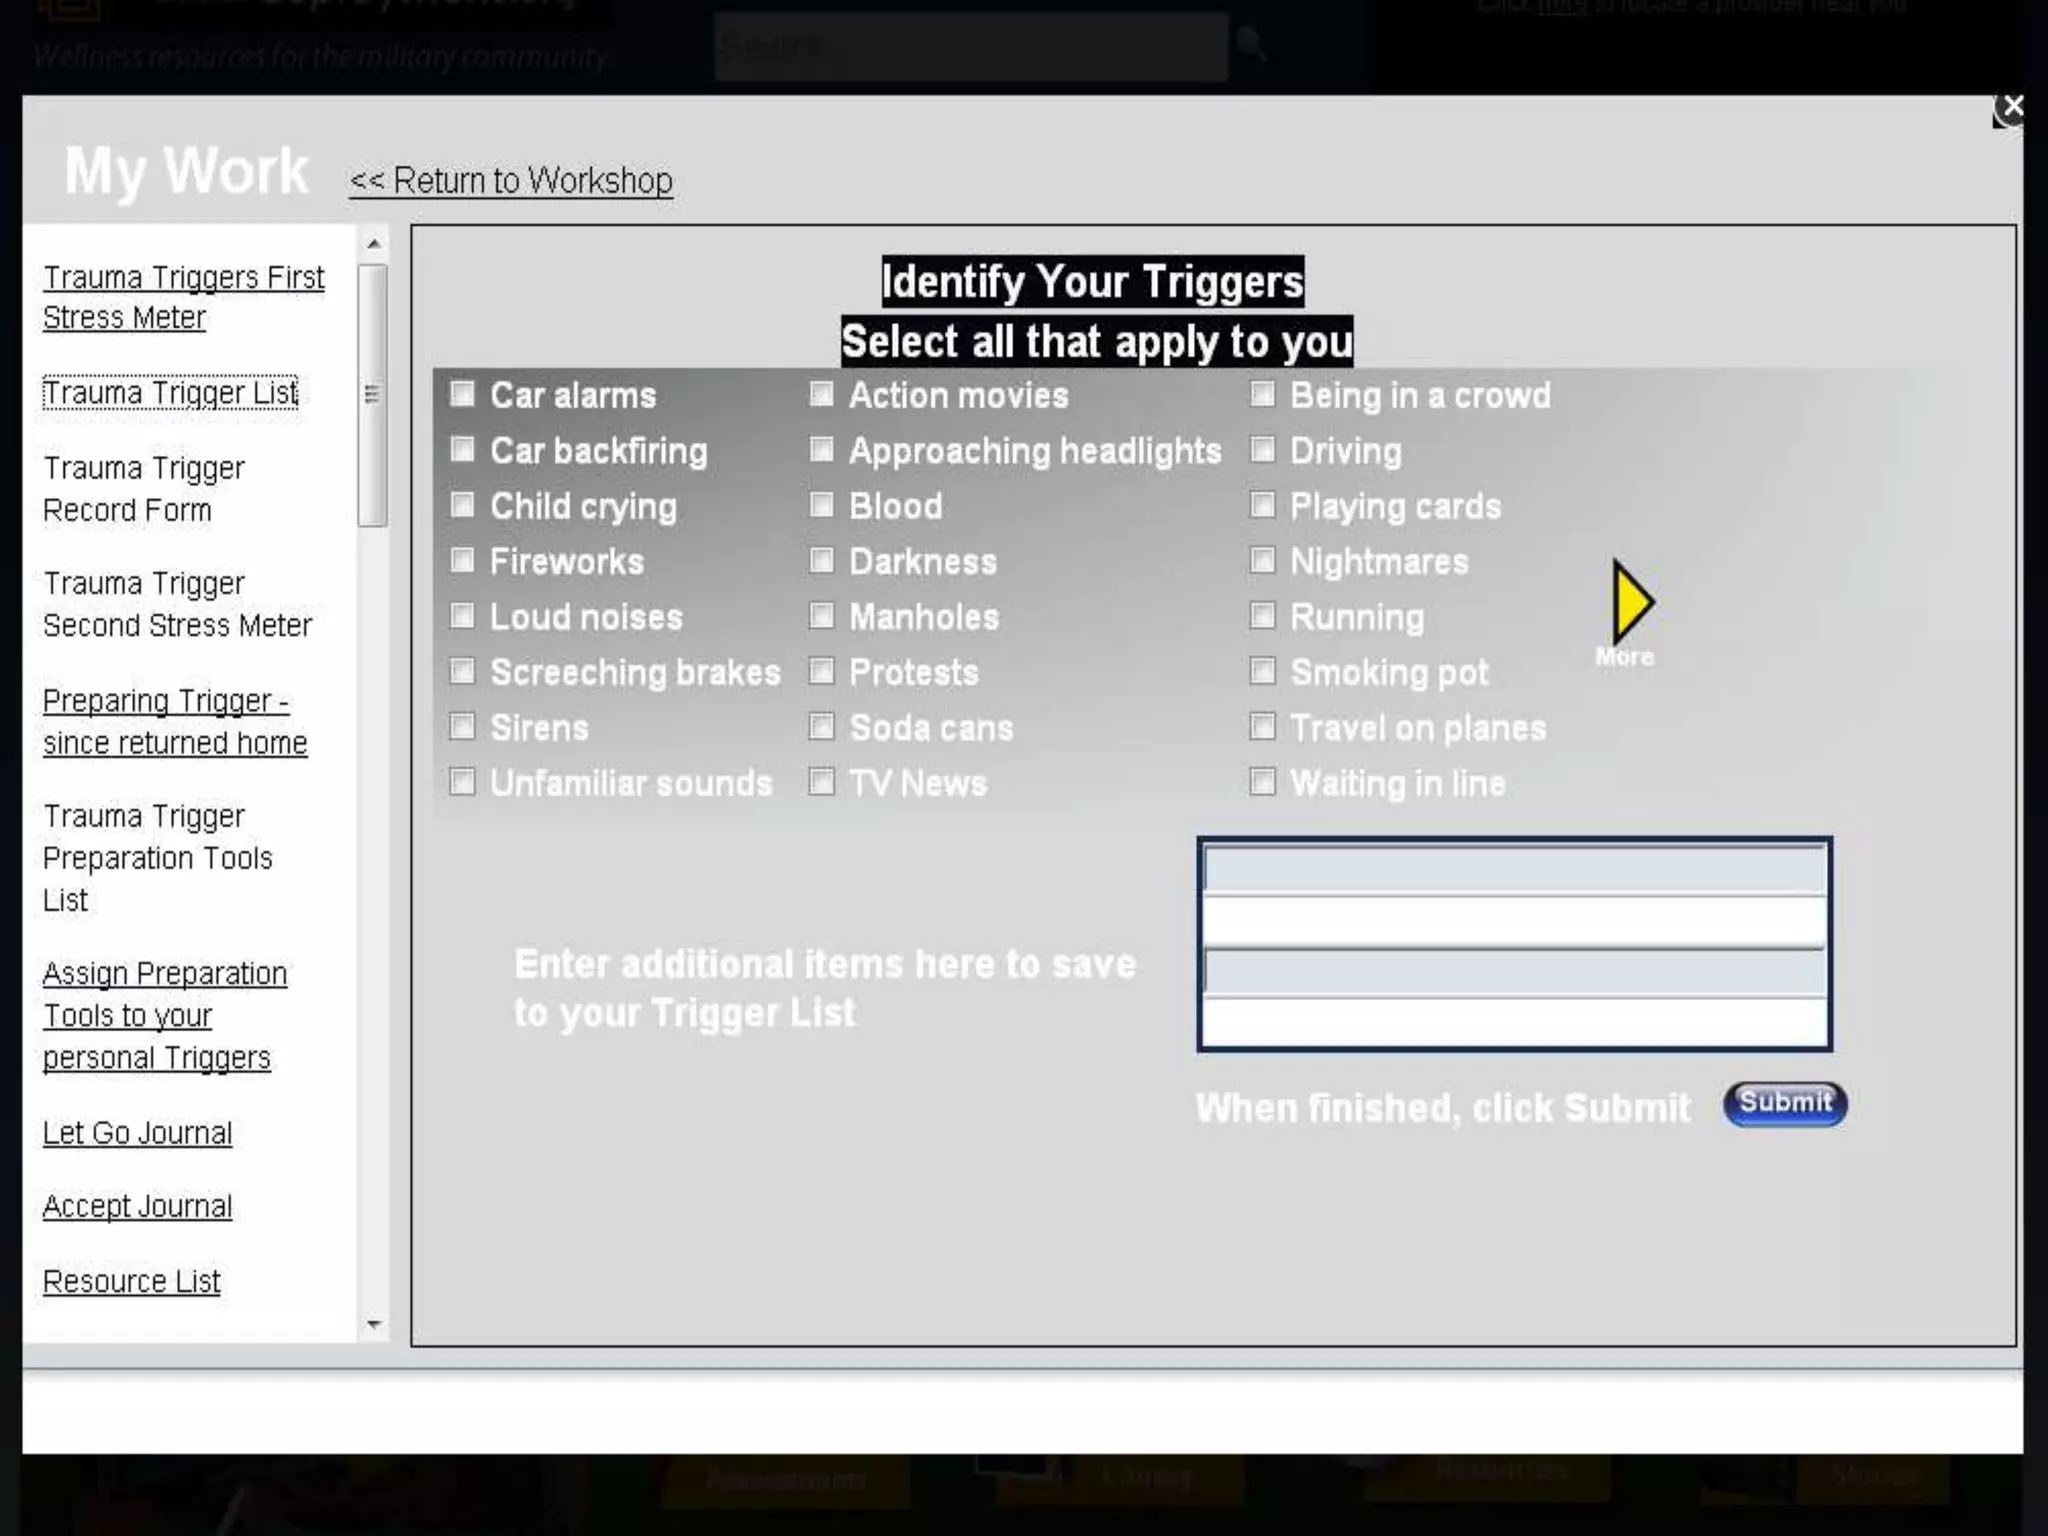Select the Approaching headlights checkbox
The image size is (2048, 1536).
pos(821,450)
